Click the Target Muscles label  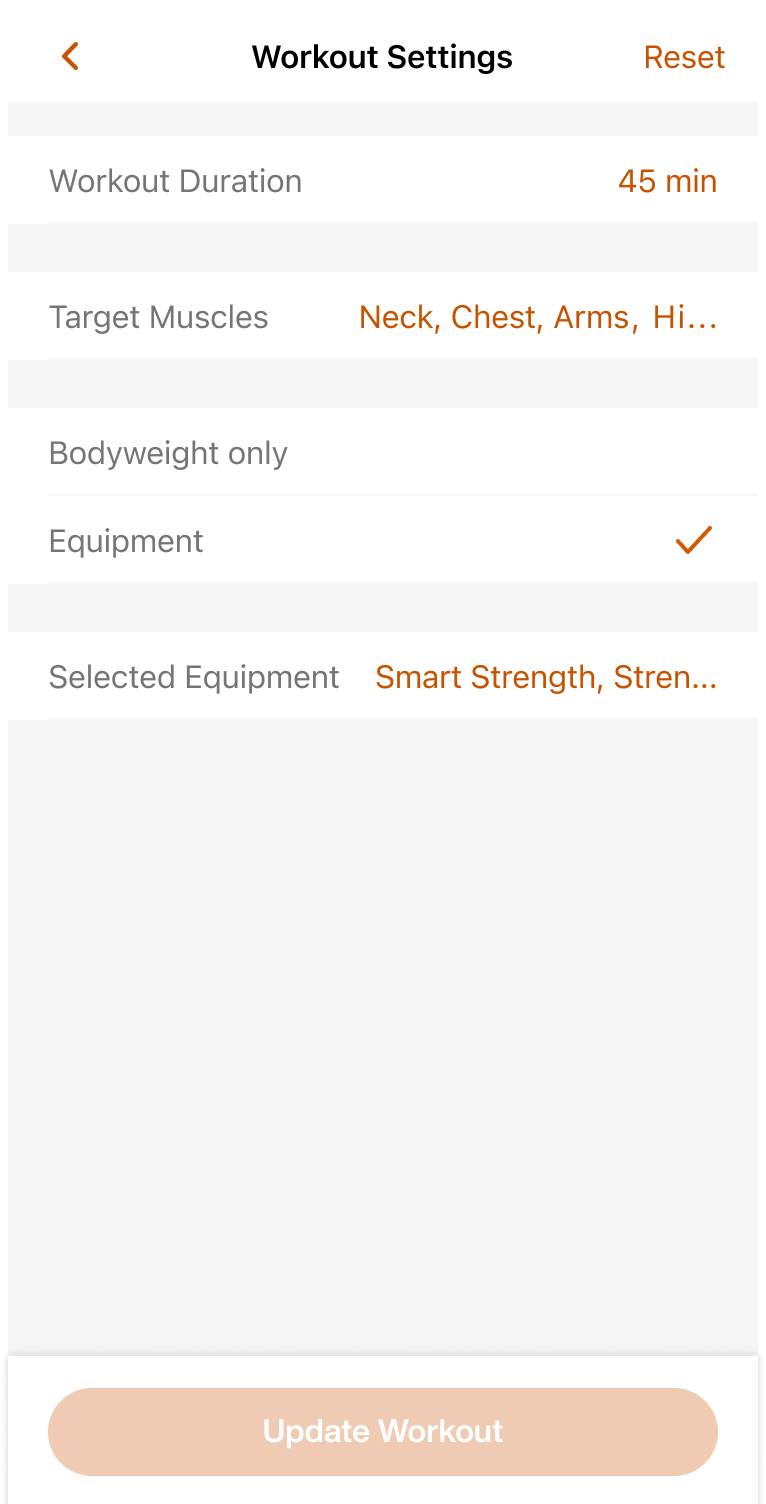click(x=159, y=317)
